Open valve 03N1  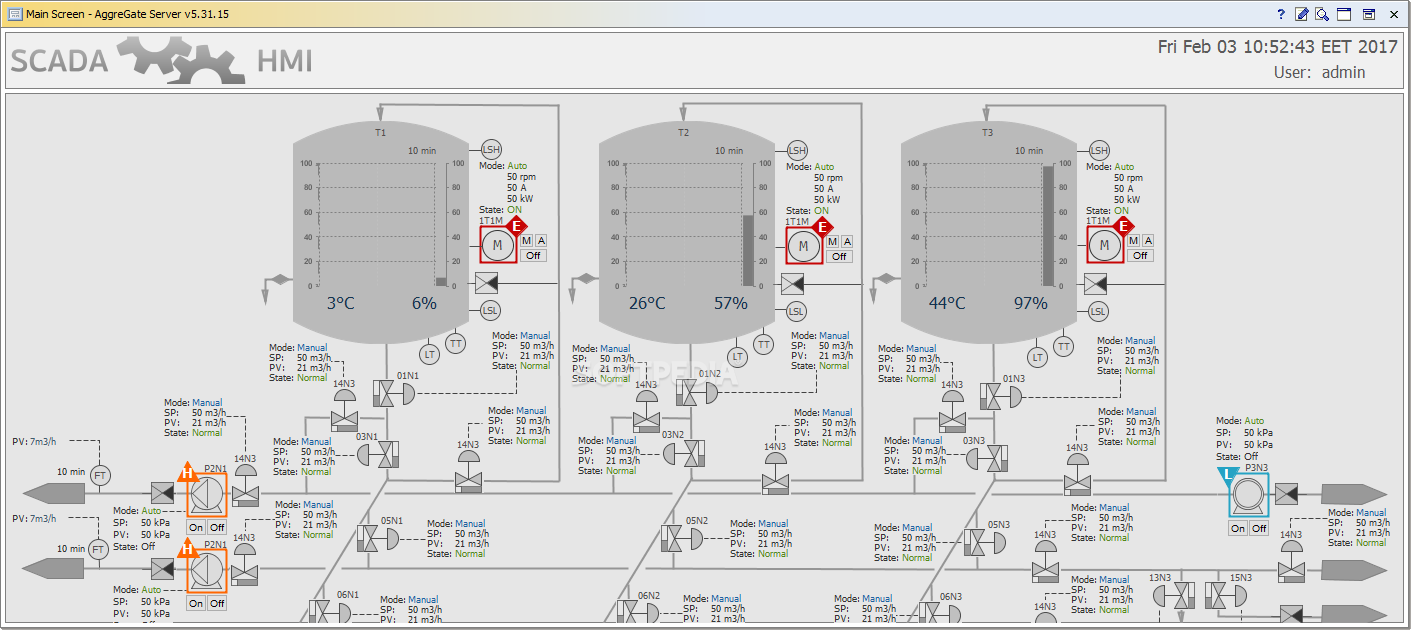pos(379,455)
